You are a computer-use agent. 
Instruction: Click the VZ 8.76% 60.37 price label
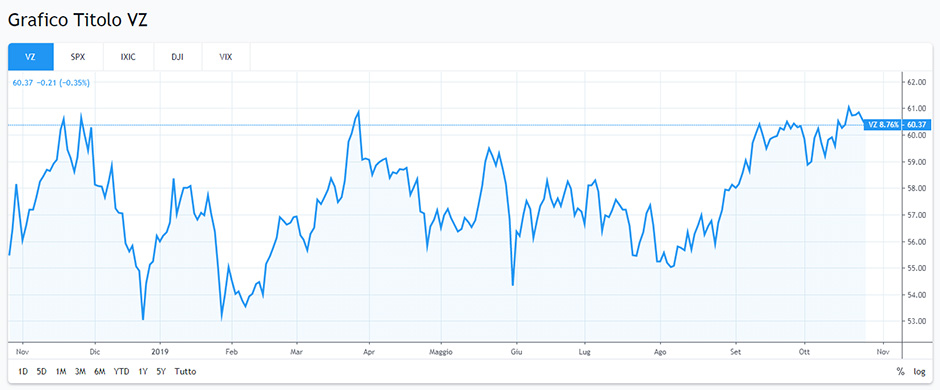897,125
